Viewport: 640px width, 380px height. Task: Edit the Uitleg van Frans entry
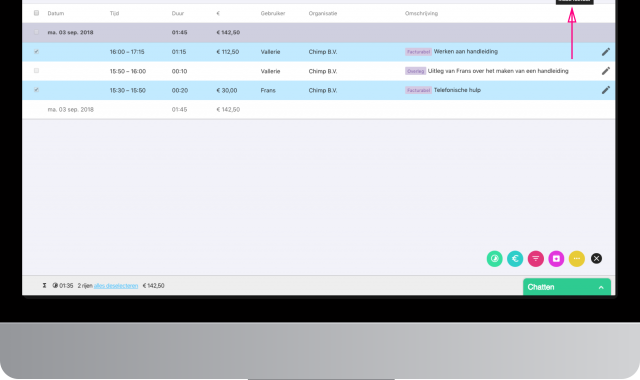(606, 71)
